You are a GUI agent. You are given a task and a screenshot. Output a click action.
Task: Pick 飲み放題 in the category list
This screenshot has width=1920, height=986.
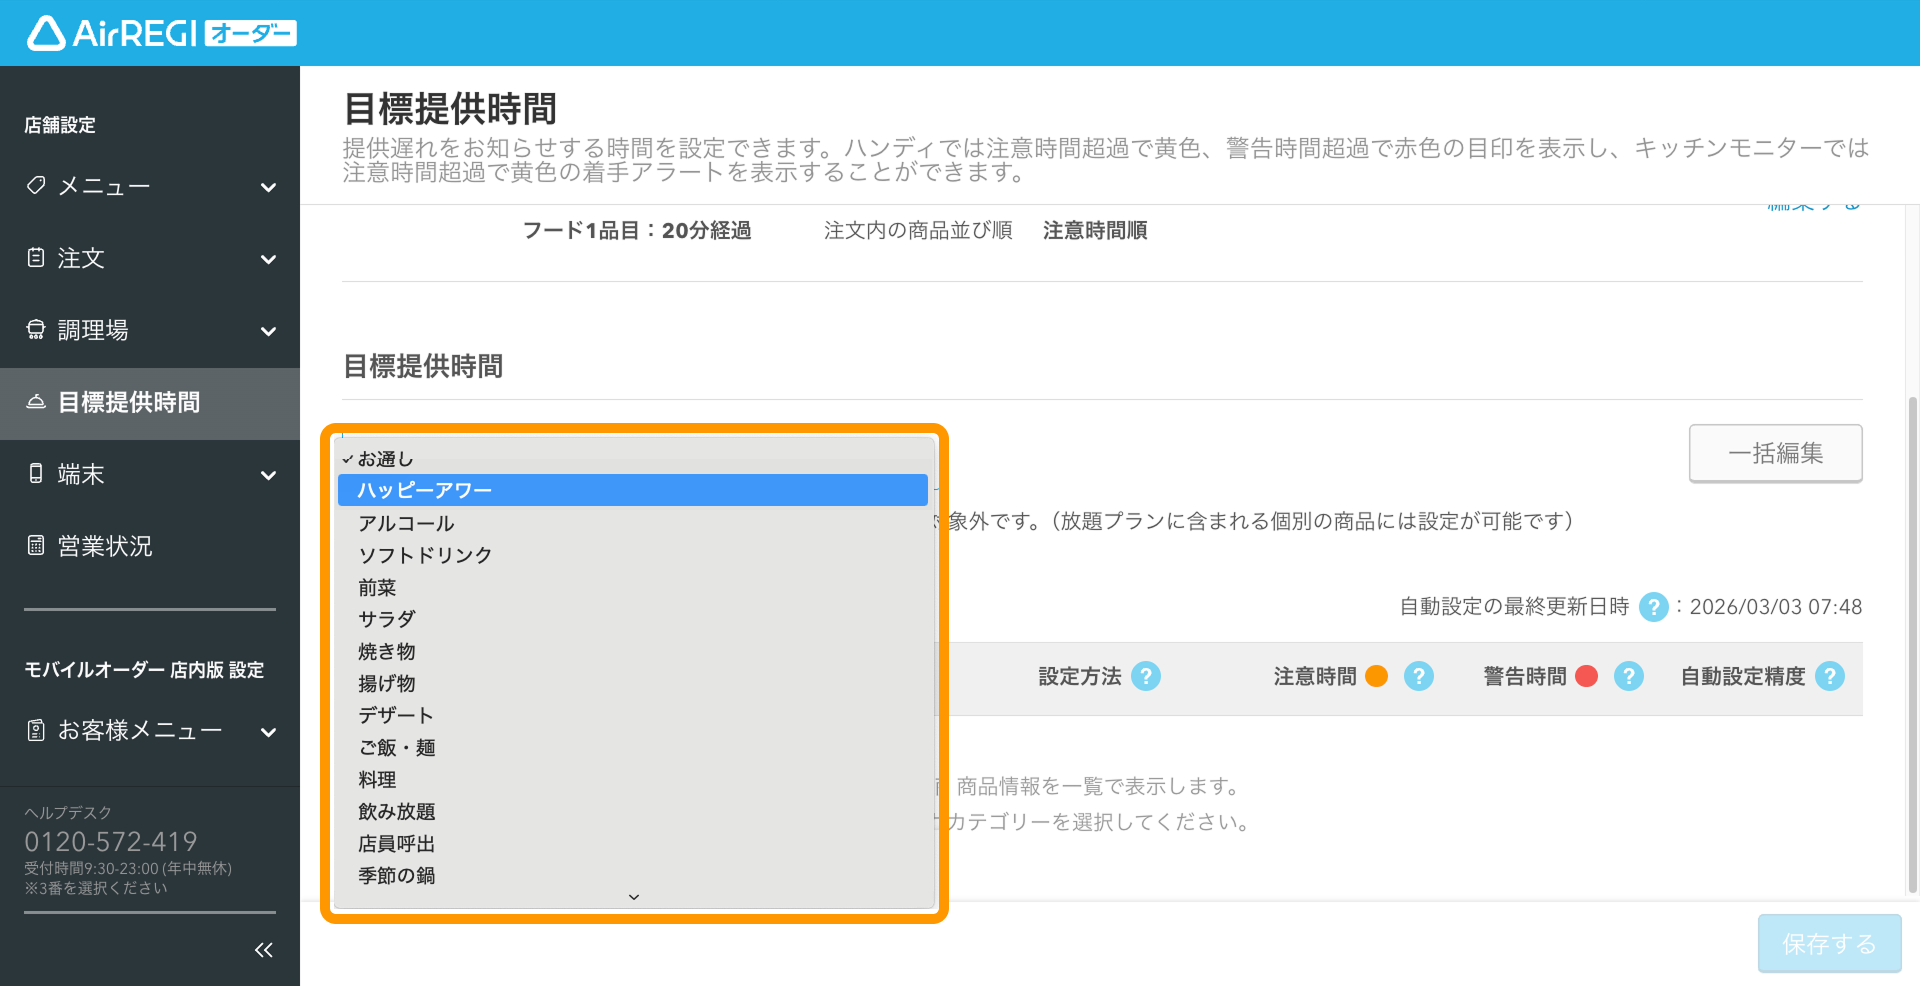coord(633,811)
